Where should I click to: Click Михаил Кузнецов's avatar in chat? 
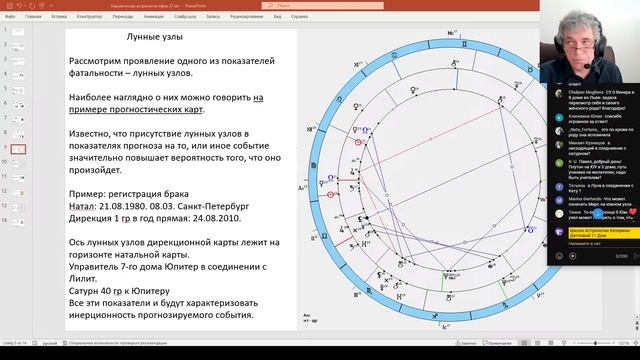pyautogui.click(x=559, y=145)
